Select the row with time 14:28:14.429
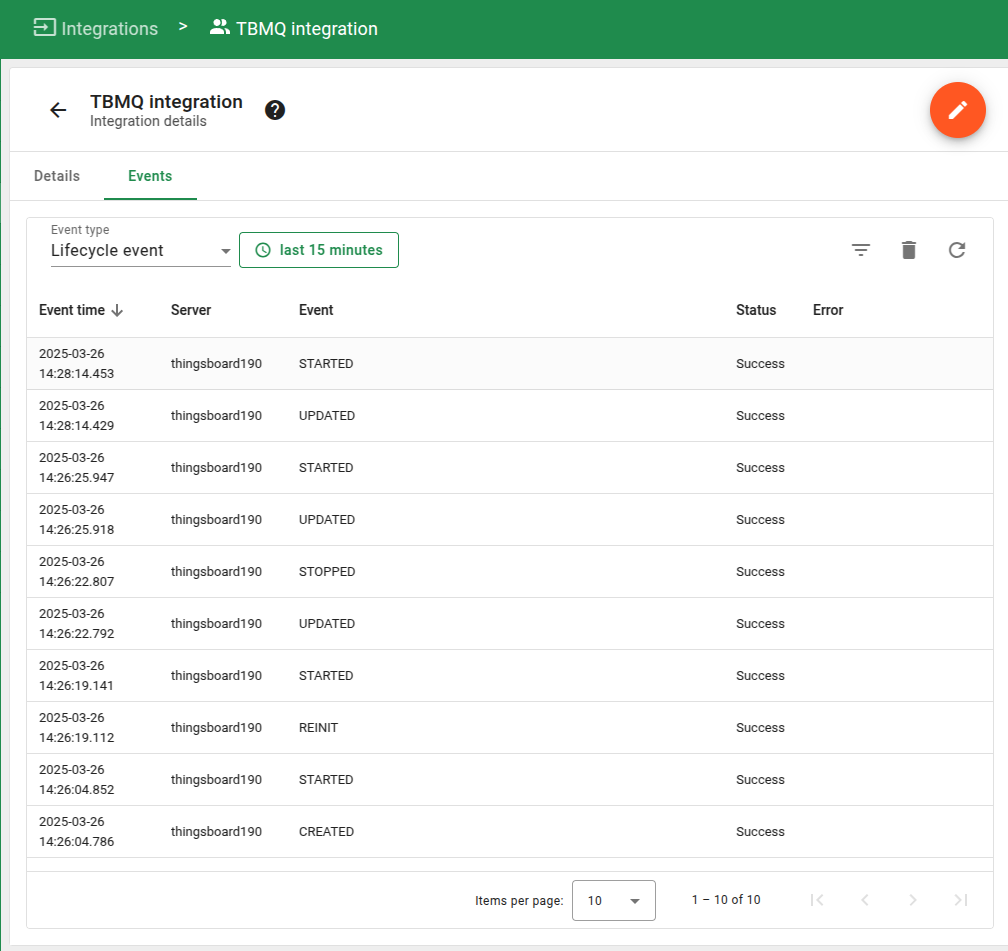Viewport: 1008px width, 951px height. (510, 415)
